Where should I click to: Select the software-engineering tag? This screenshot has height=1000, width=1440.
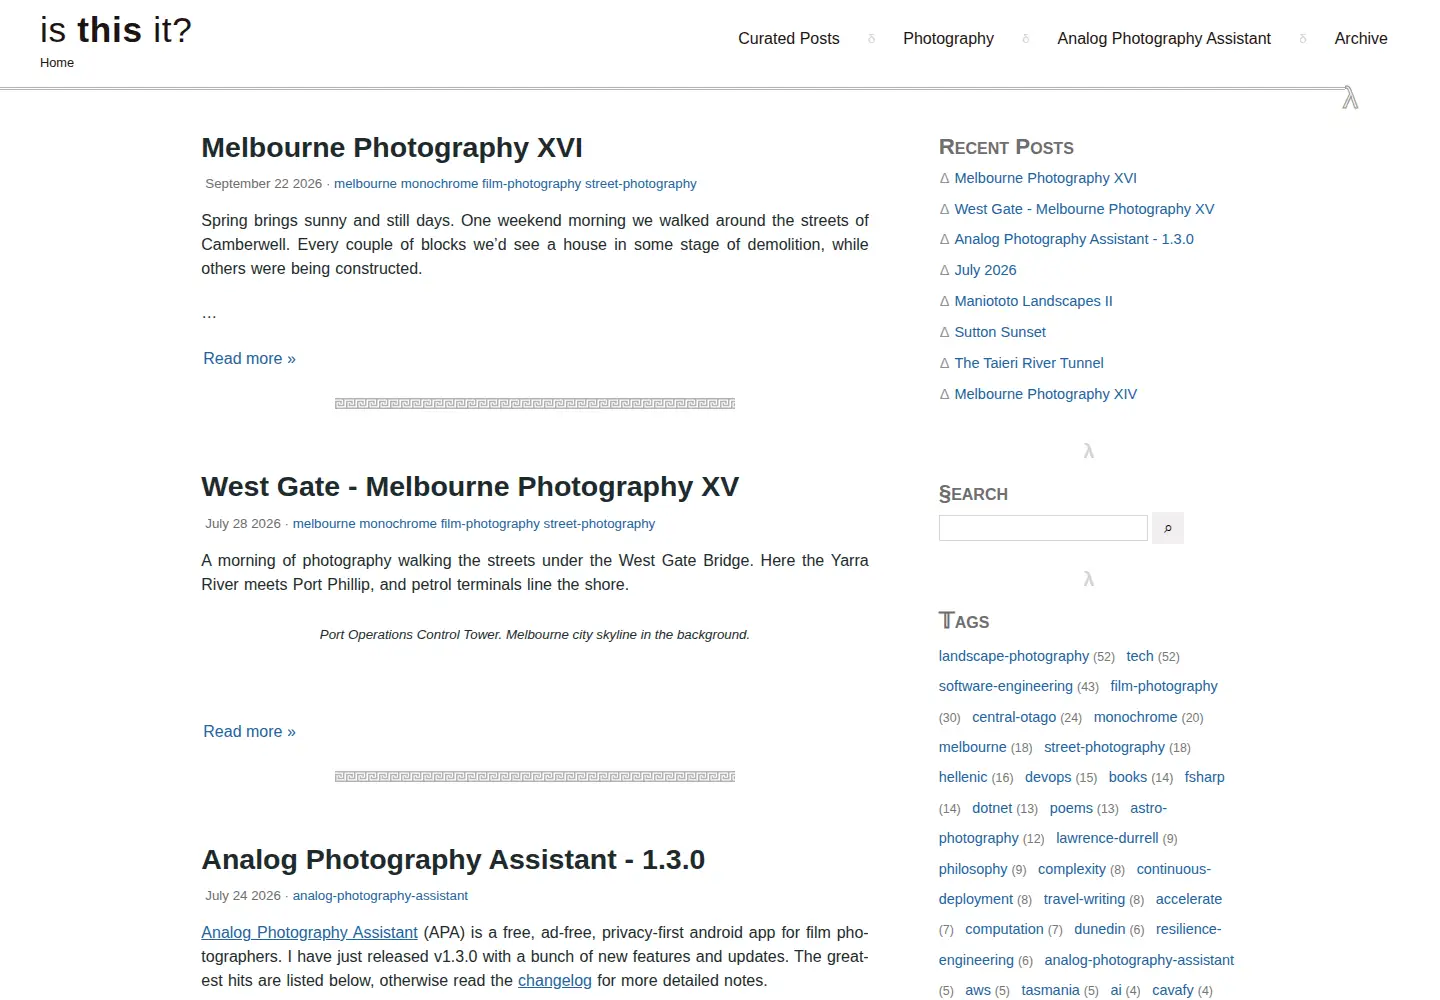tap(1006, 686)
